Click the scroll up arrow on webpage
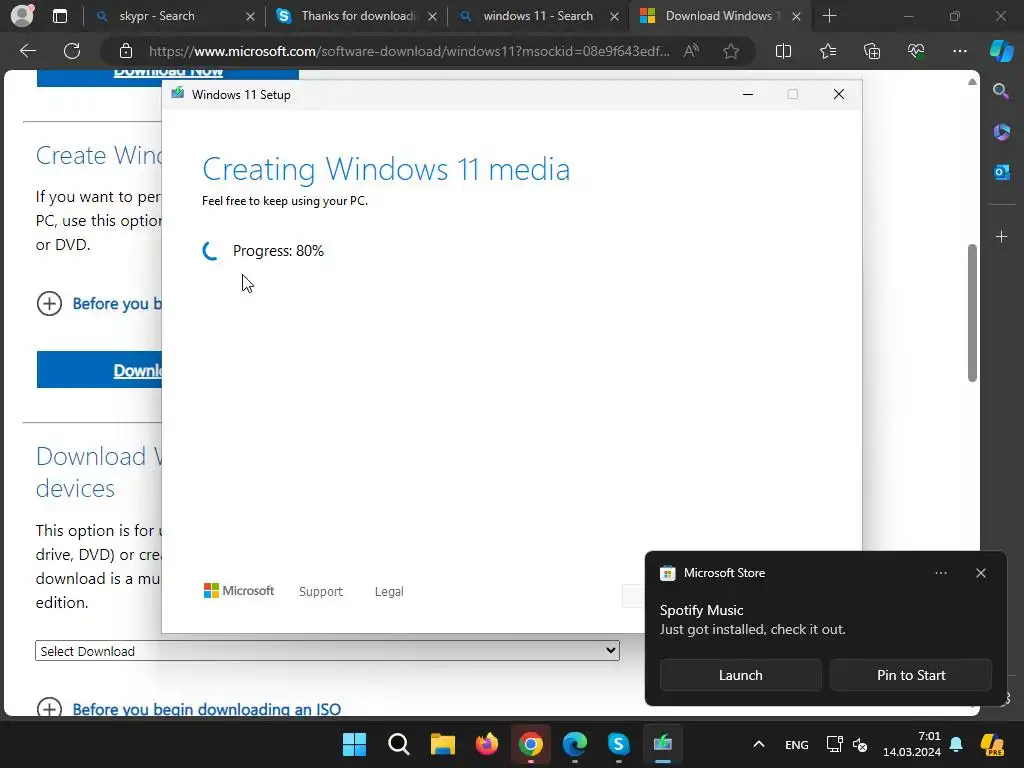The width and height of the screenshot is (1024, 768). (x=972, y=82)
